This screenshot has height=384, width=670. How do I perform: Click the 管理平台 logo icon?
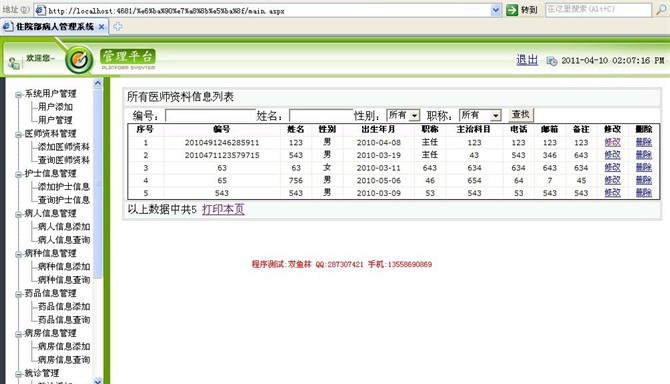click(x=79, y=60)
